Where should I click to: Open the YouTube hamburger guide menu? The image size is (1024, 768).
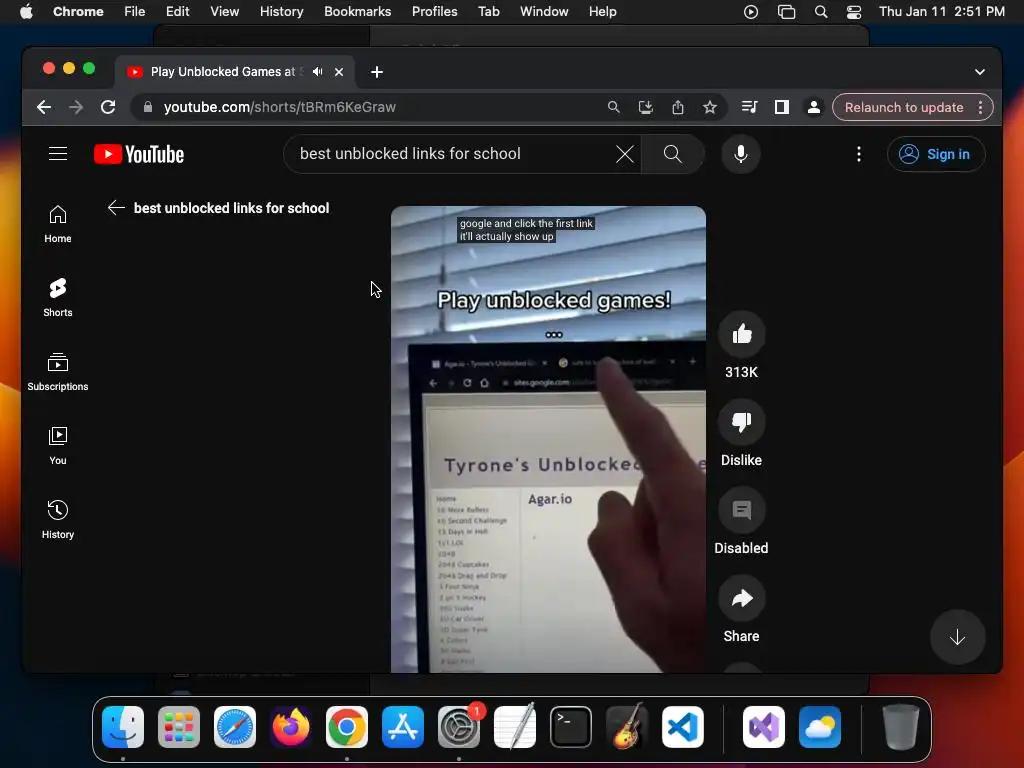click(58, 154)
